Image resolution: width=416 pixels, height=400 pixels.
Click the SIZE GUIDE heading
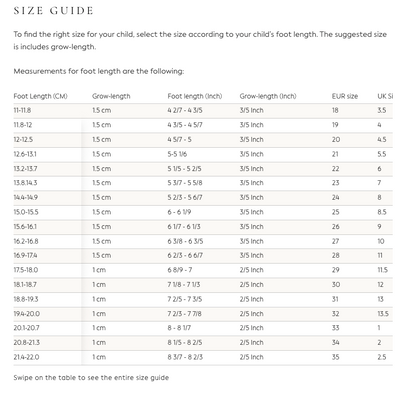click(53, 11)
